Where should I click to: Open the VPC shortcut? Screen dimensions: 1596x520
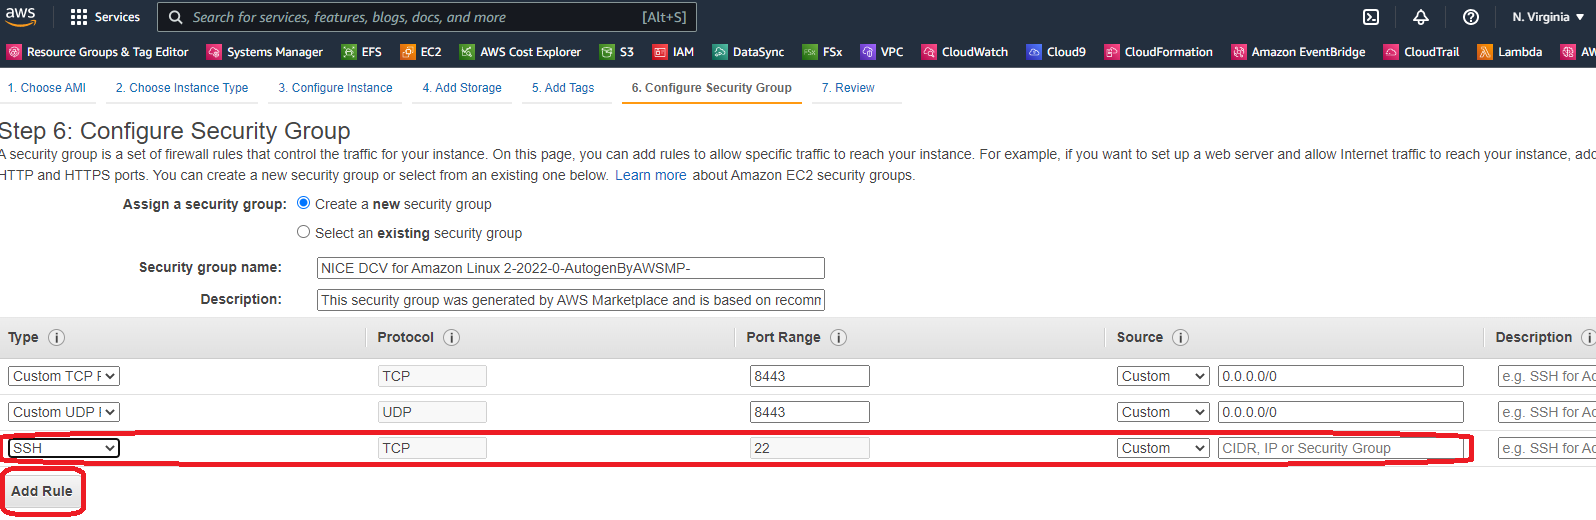pos(882,52)
